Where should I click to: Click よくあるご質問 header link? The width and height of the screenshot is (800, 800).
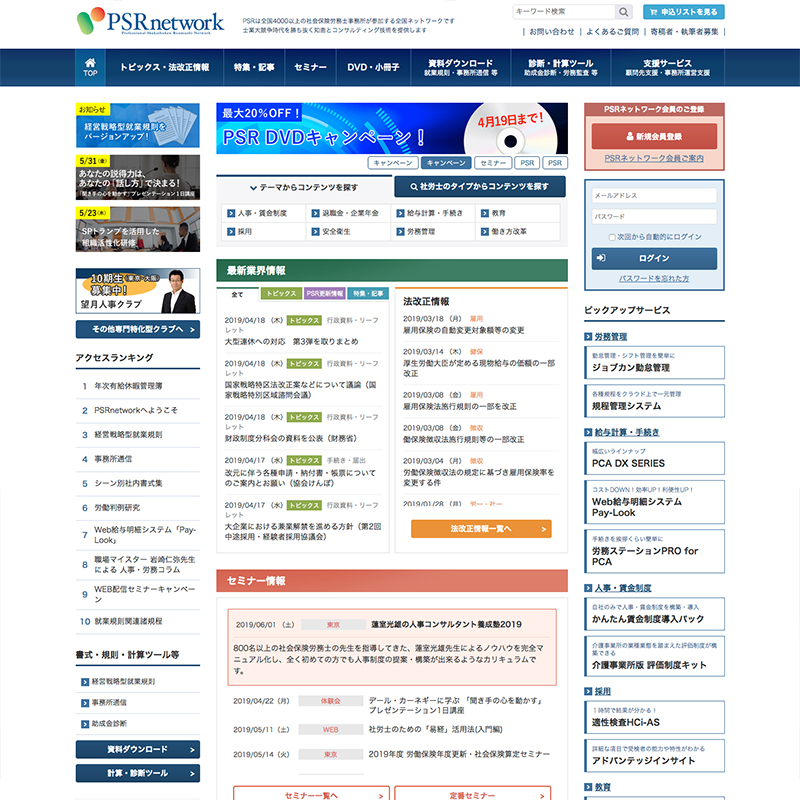click(x=612, y=32)
